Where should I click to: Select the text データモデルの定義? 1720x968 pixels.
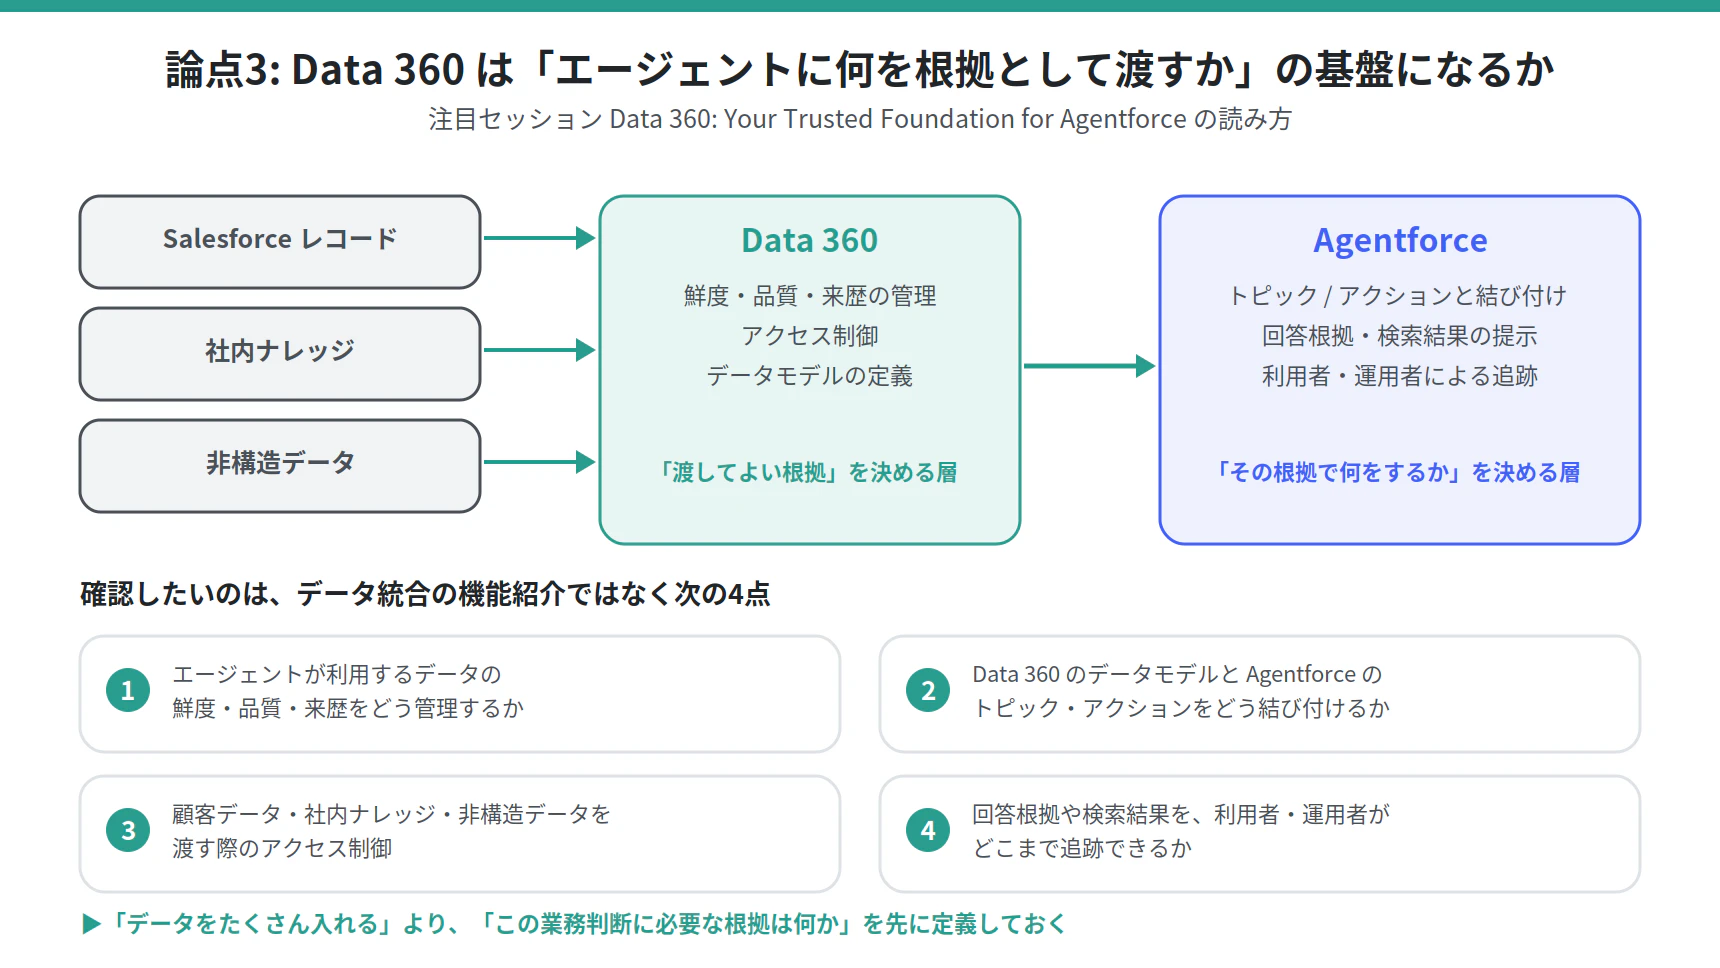[810, 376]
